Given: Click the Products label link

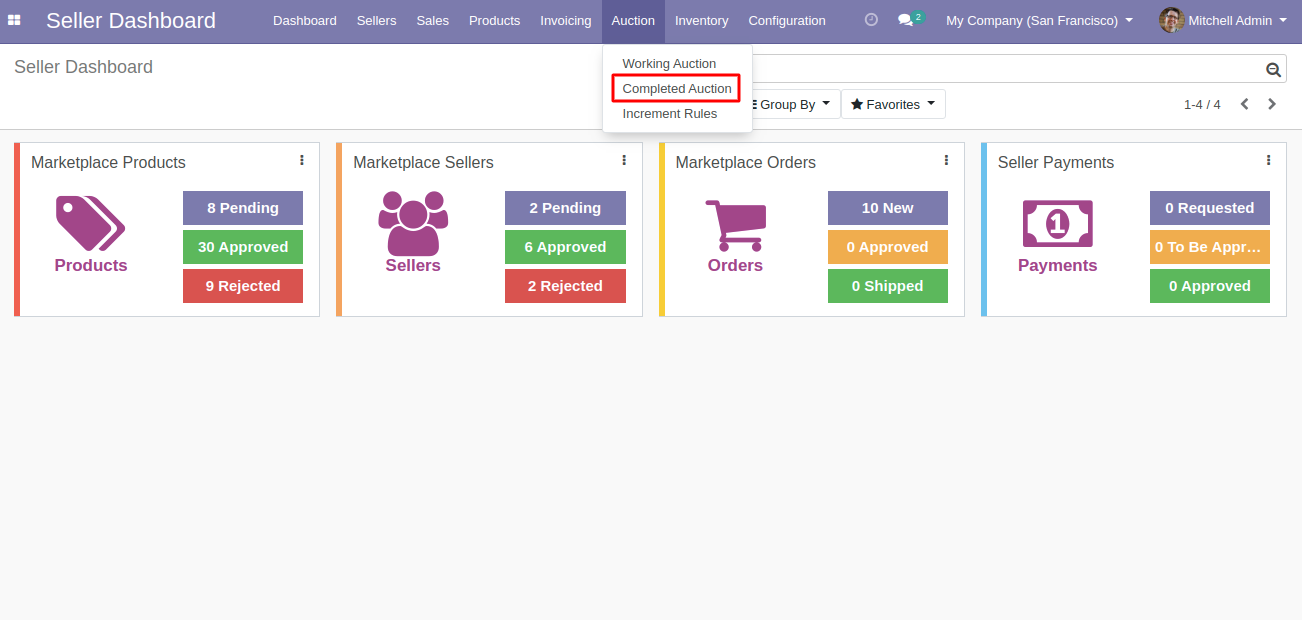Looking at the screenshot, I should coord(91,265).
